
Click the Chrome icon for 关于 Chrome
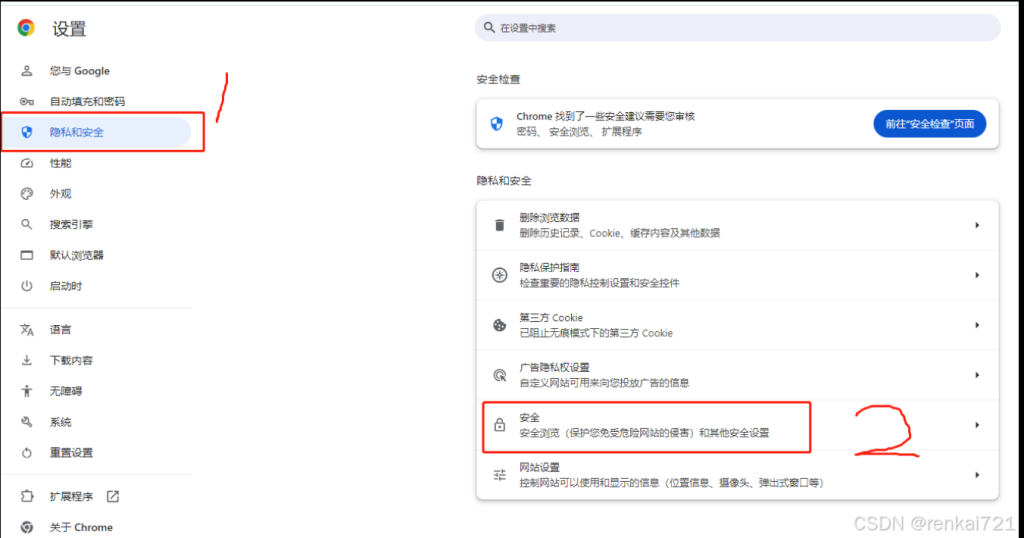pyautogui.click(x=27, y=527)
